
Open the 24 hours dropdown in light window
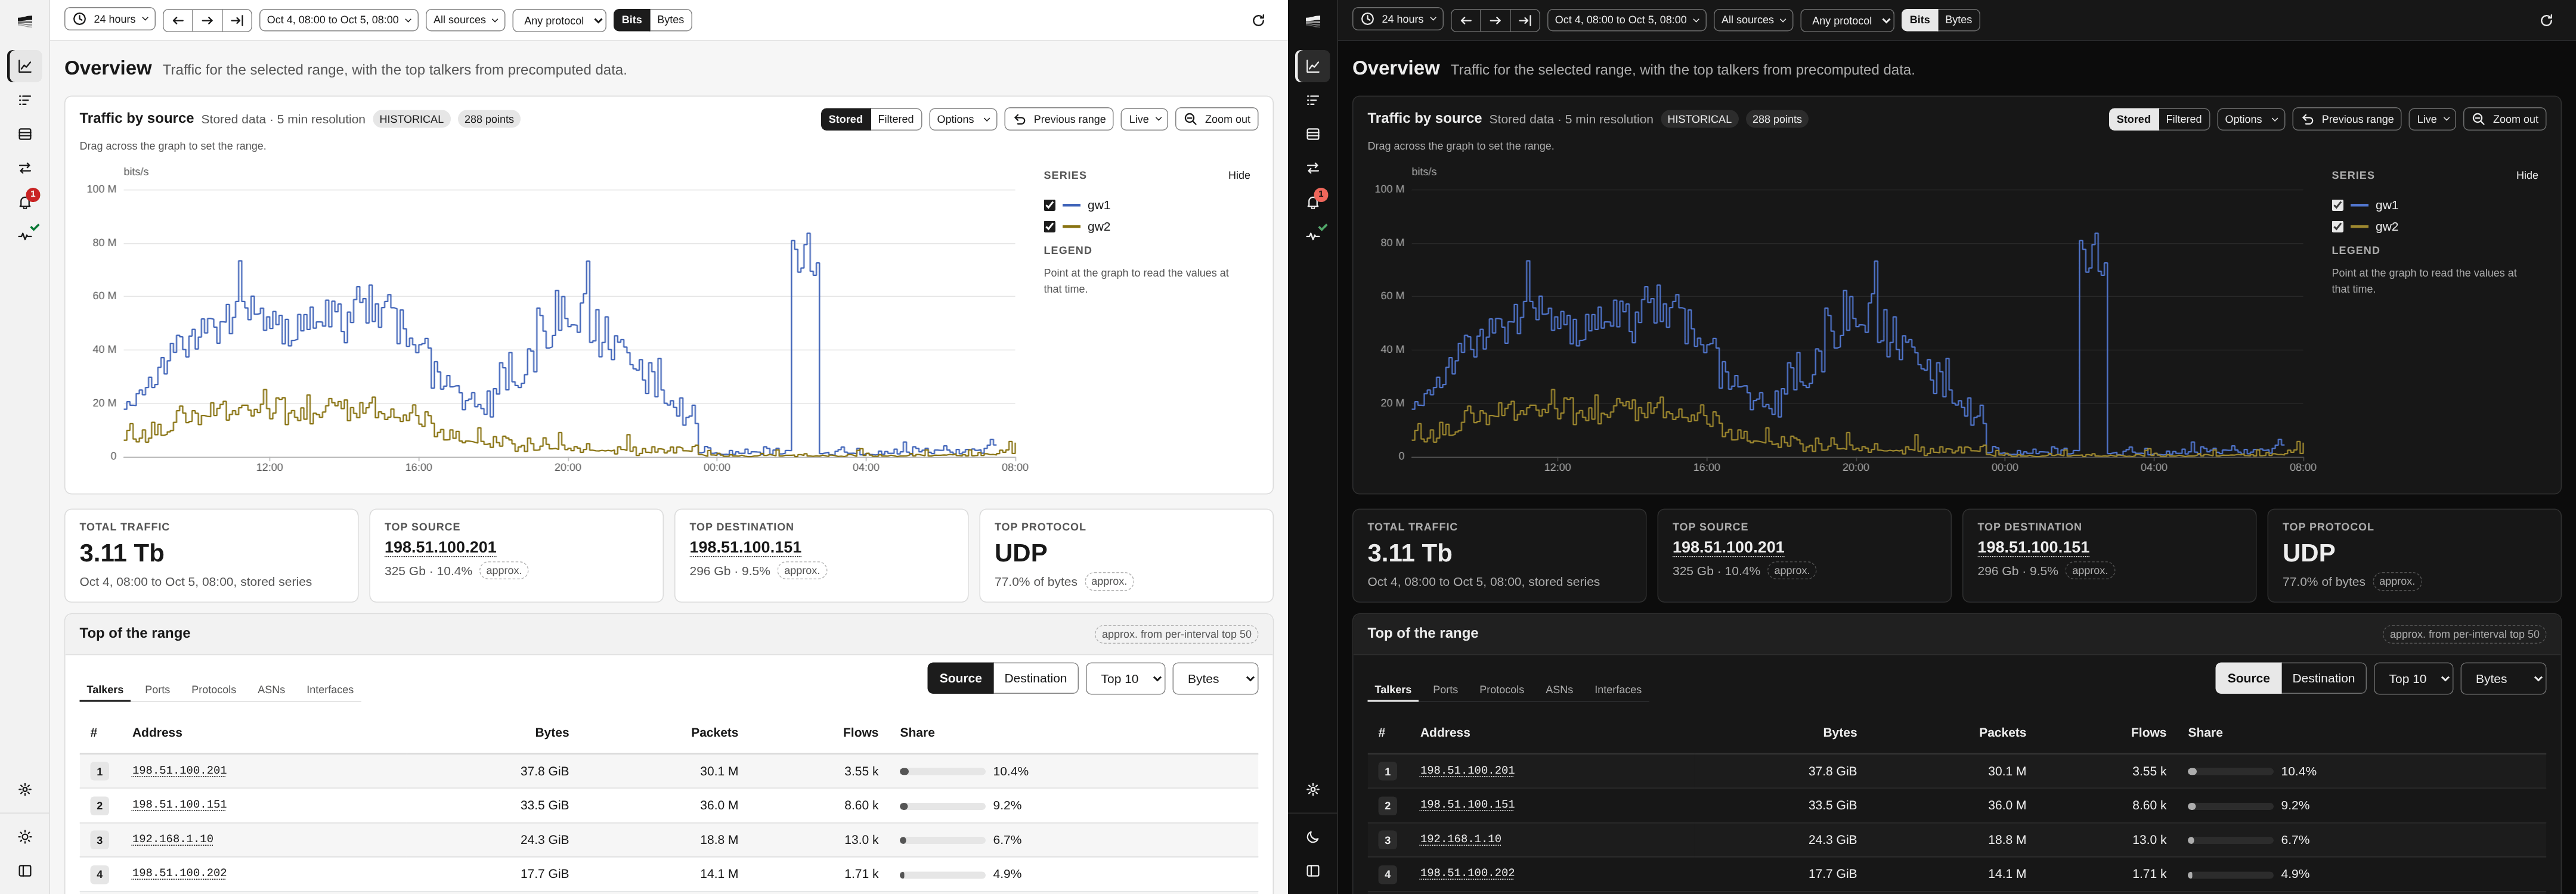coord(110,19)
